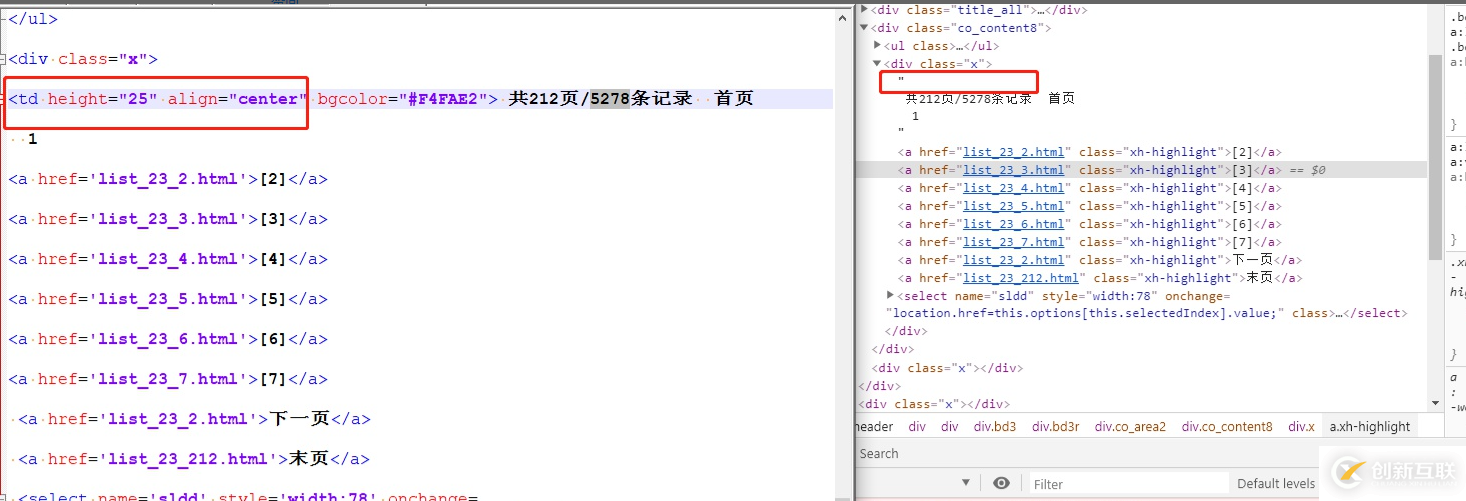Select the div.bd3r breadcrumb

tap(1055, 427)
